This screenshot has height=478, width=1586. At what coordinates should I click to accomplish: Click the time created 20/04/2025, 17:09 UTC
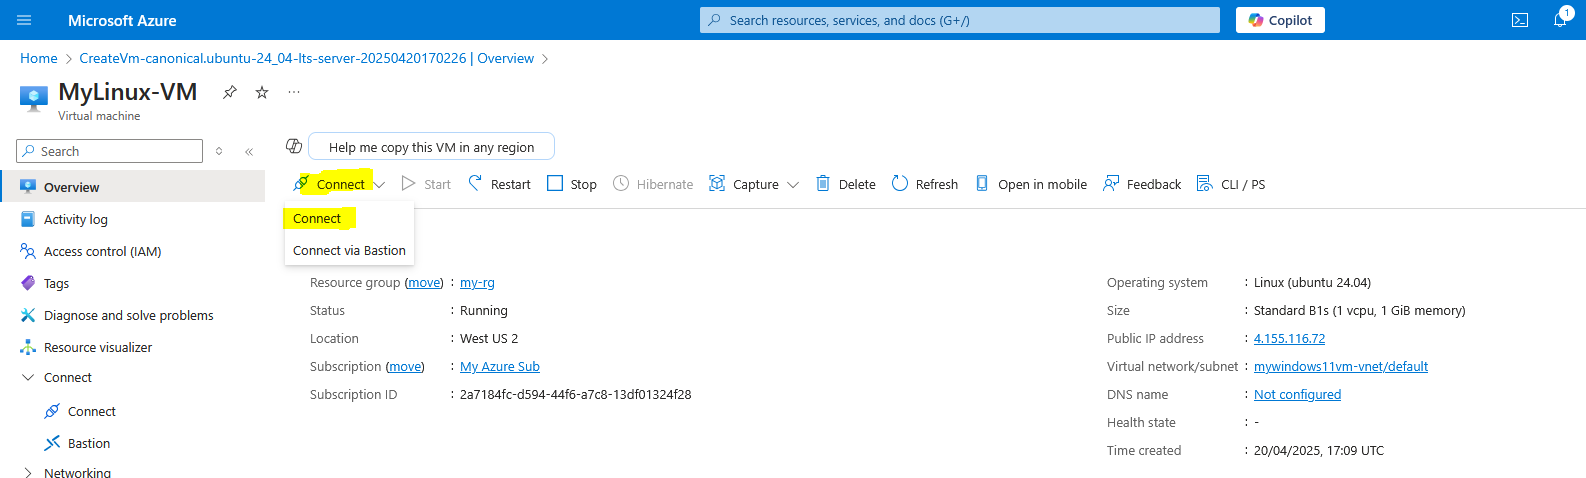pos(1319,451)
